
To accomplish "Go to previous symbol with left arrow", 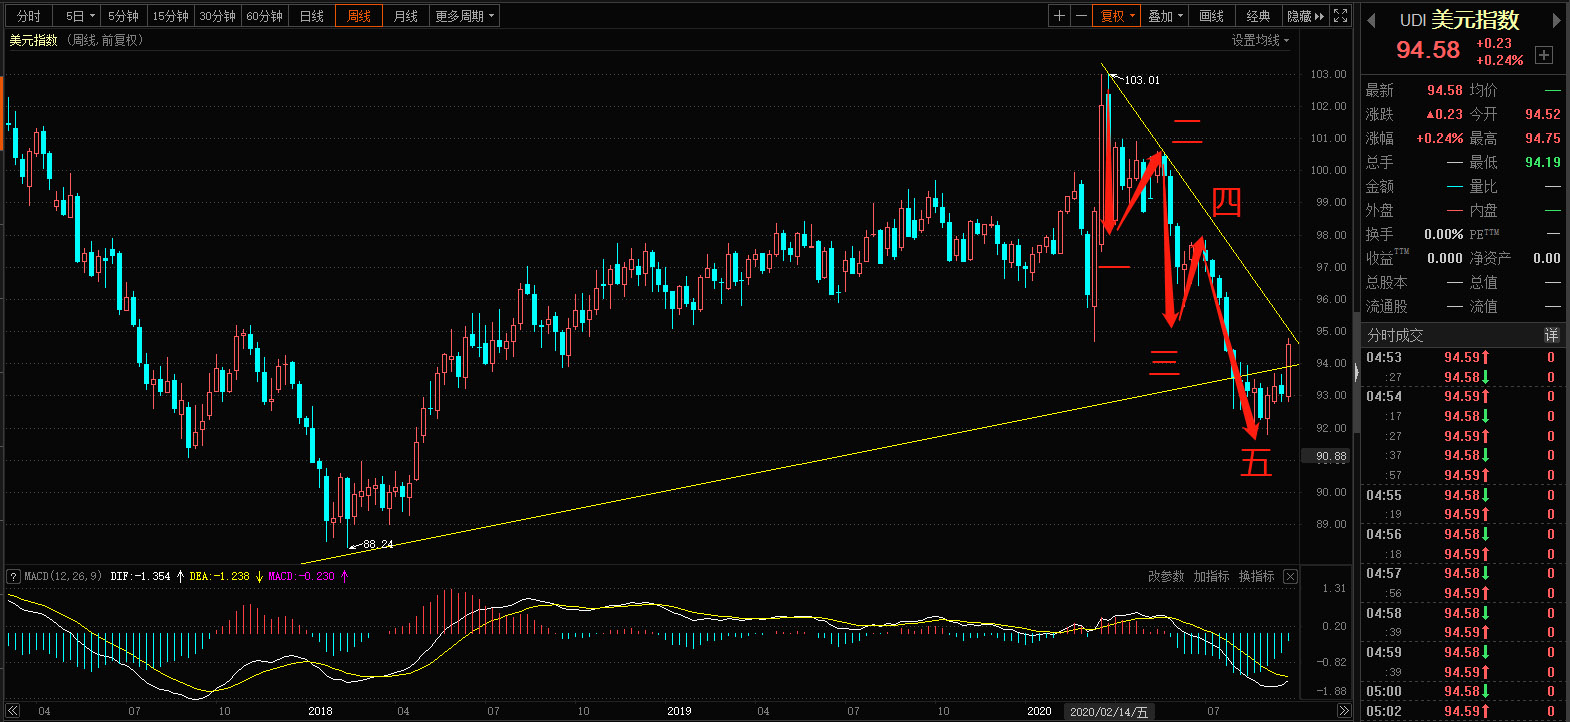I will click(1371, 20).
